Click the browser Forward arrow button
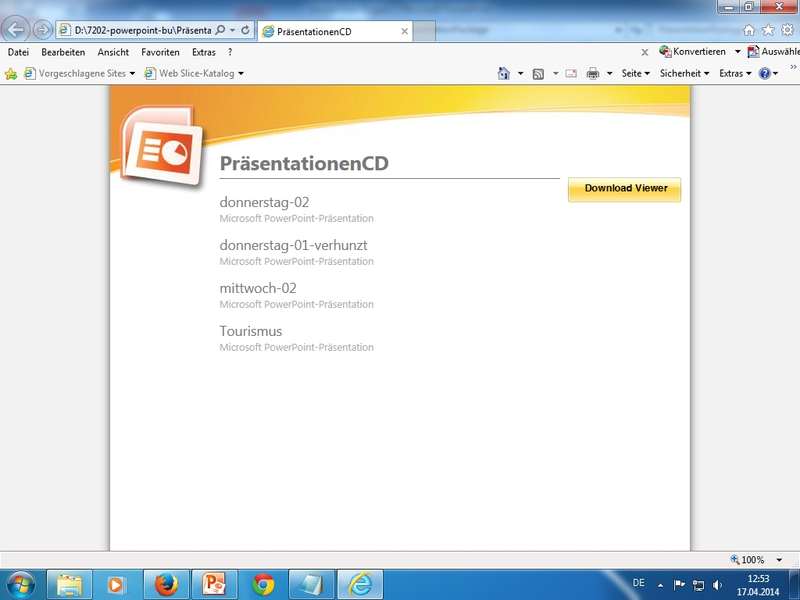The width and height of the screenshot is (800, 600). point(43,30)
